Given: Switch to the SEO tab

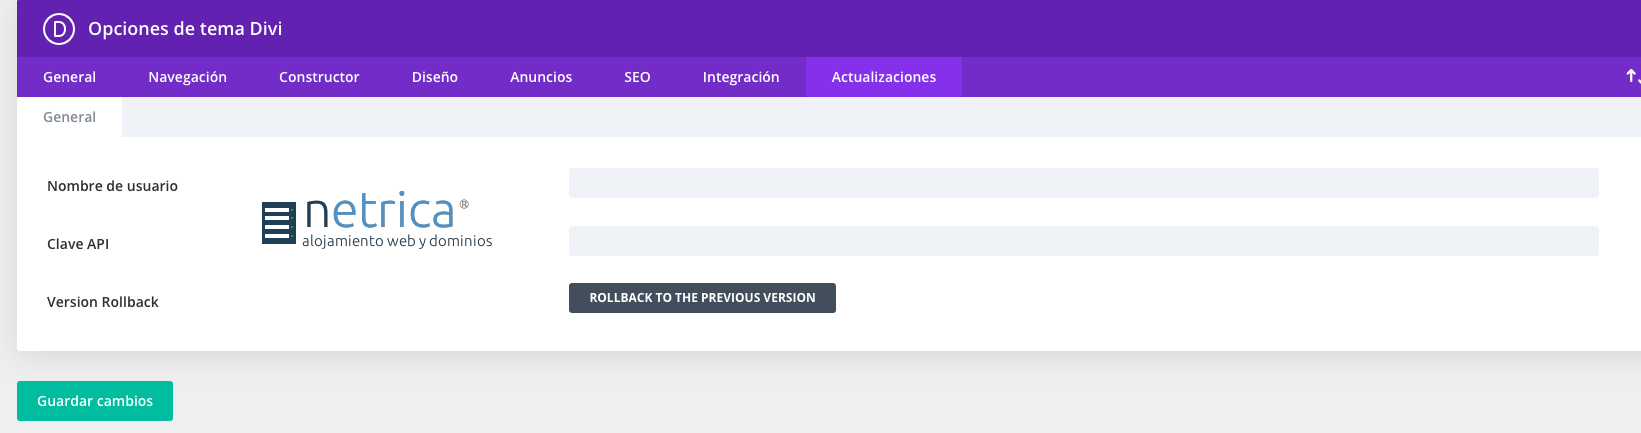Looking at the screenshot, I should (637, 77).
